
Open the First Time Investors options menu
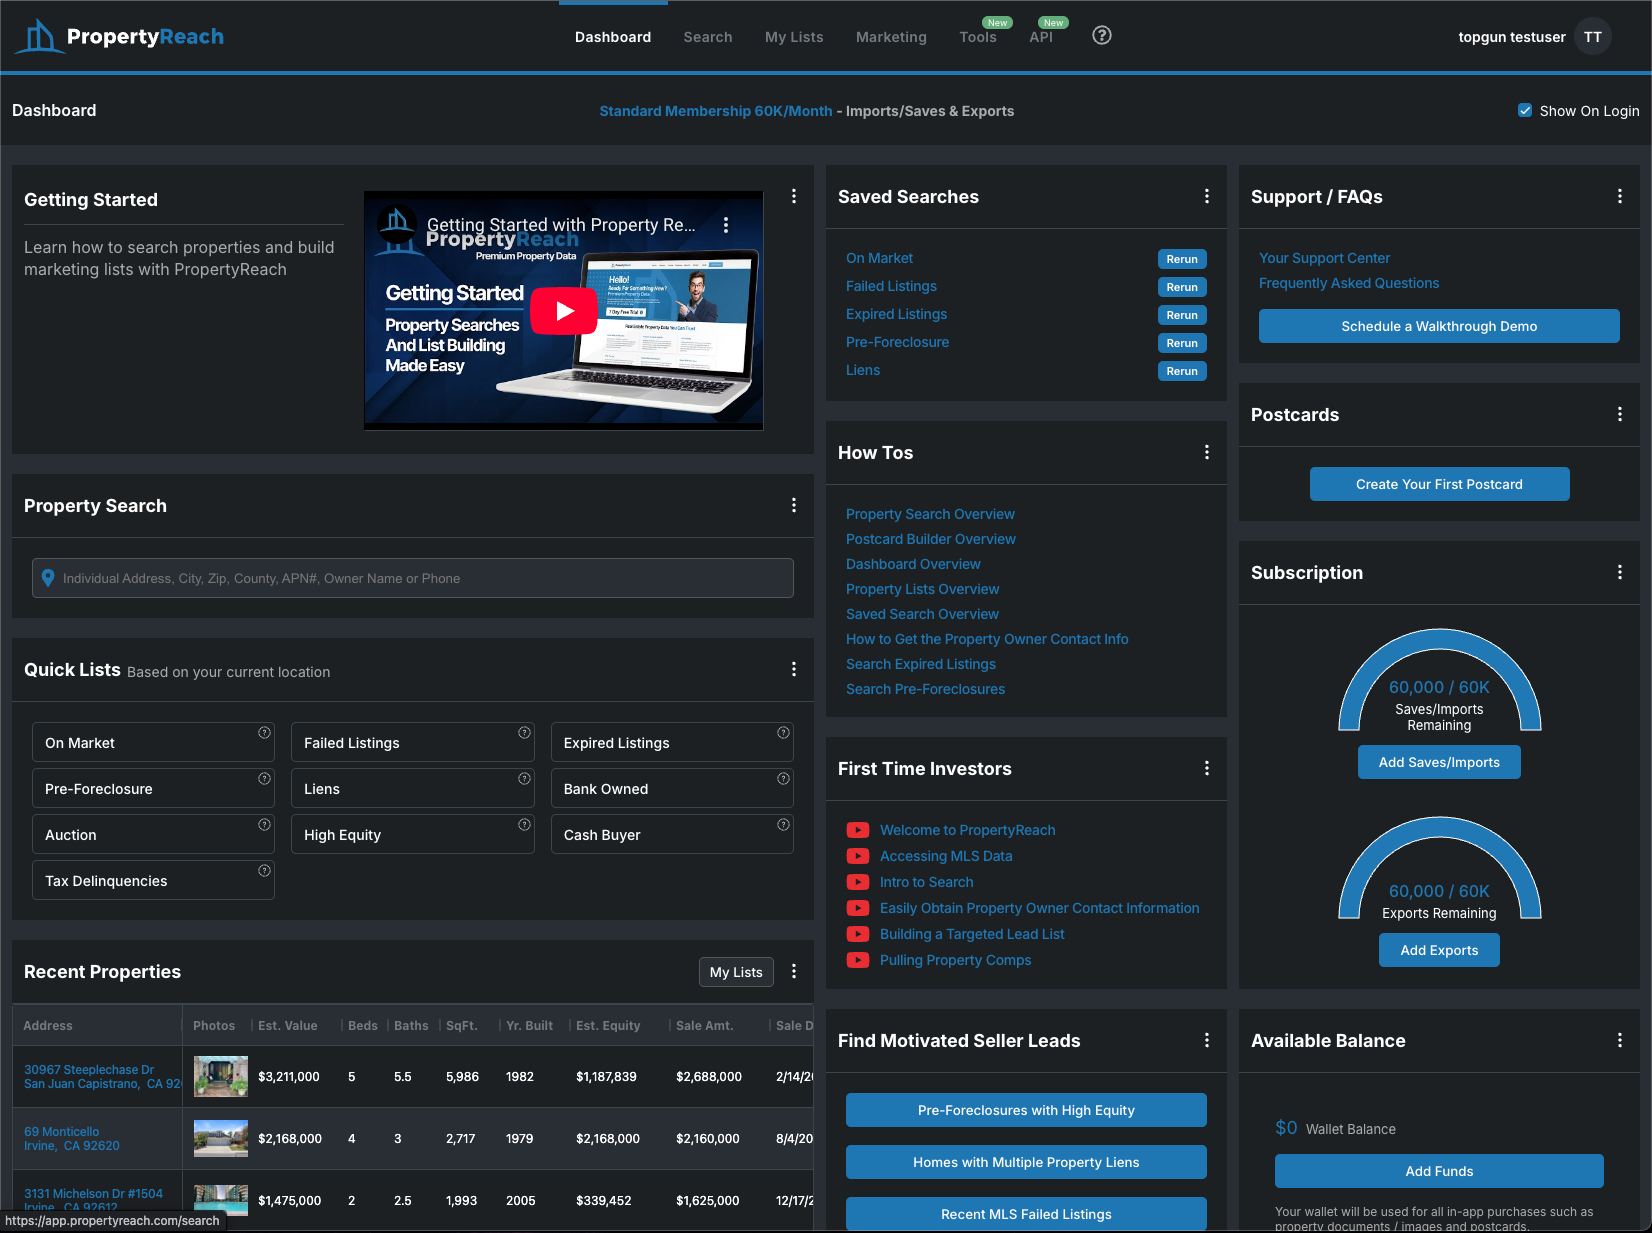1207,768
